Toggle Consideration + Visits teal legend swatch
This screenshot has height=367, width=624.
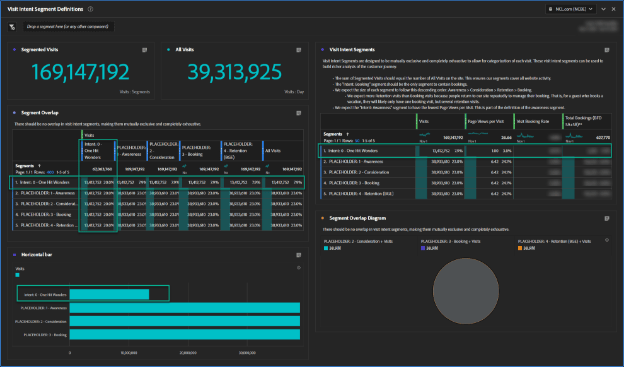click(x=326, y=248)
